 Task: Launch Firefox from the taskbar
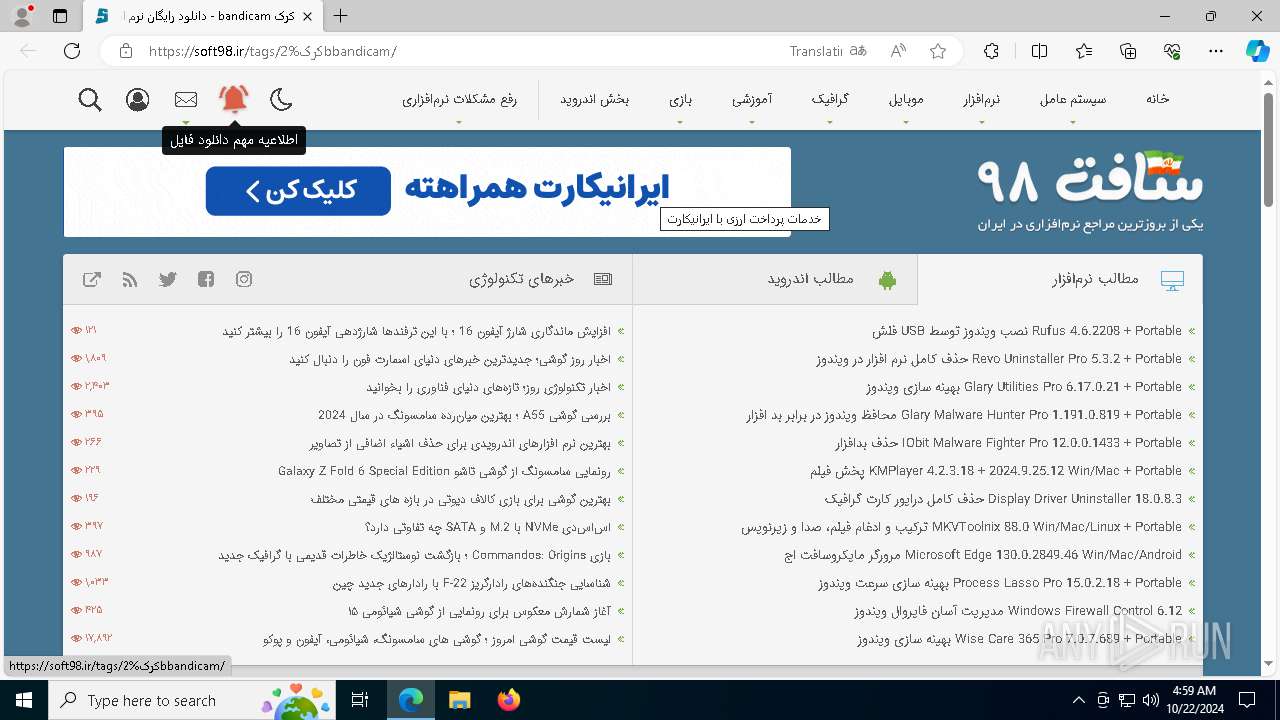(x=508, y=700)
